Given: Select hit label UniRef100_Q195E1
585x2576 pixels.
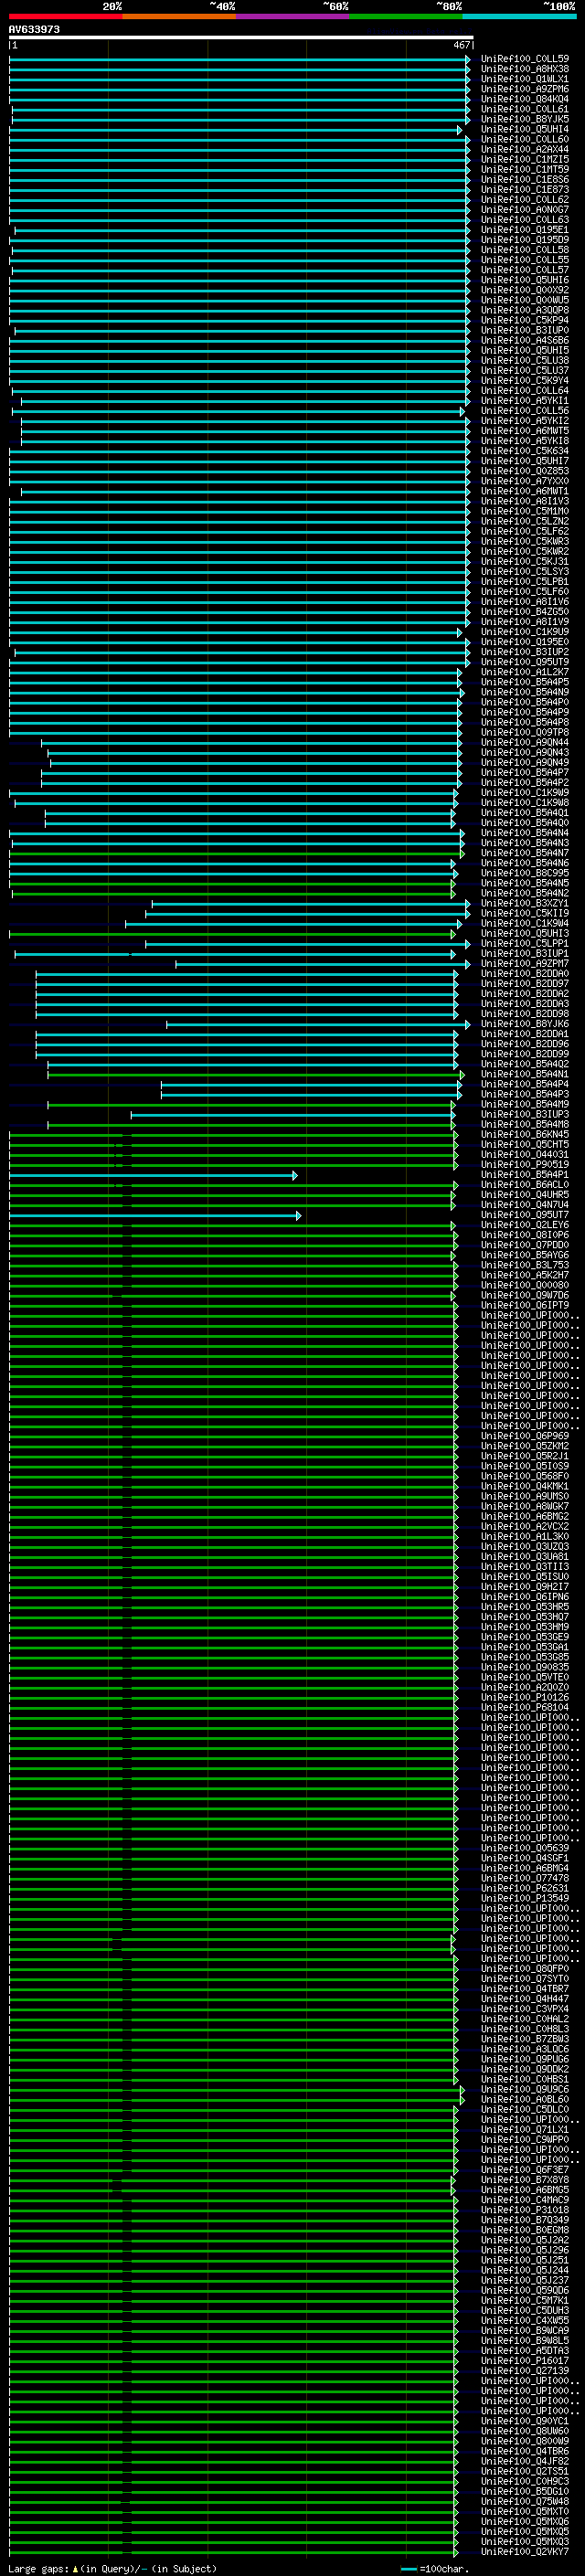Looking at the screenshot, I should pyautogui.click(x=525, y=230).
